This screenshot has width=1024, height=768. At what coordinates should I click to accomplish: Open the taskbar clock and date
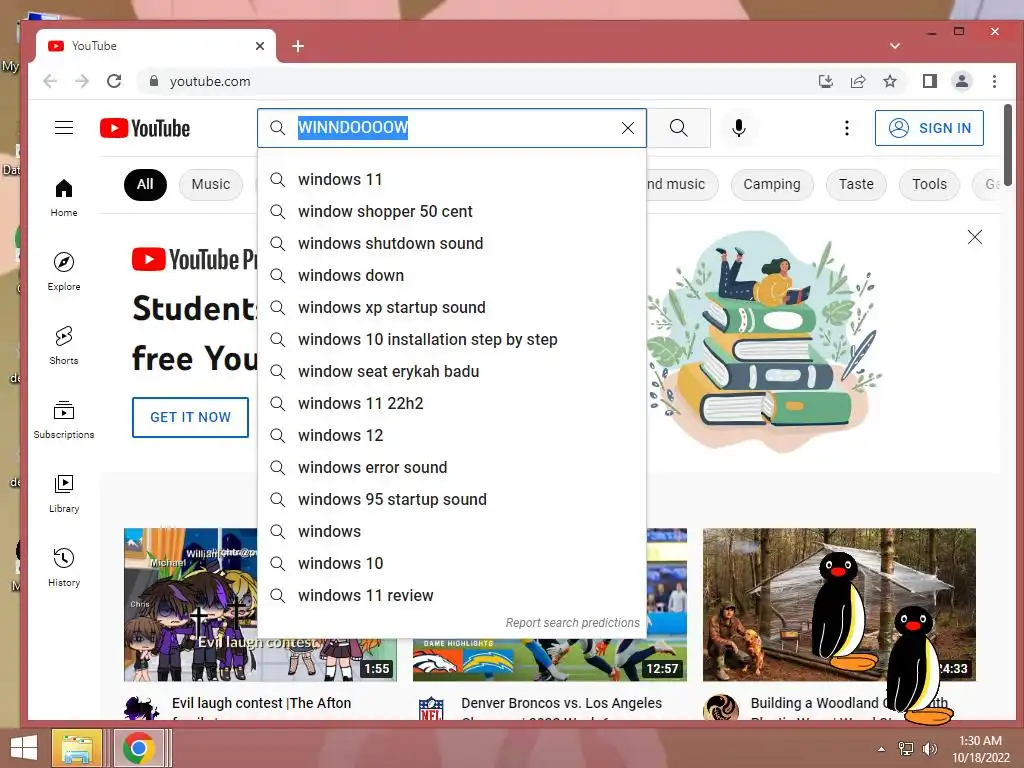[980, 749]
